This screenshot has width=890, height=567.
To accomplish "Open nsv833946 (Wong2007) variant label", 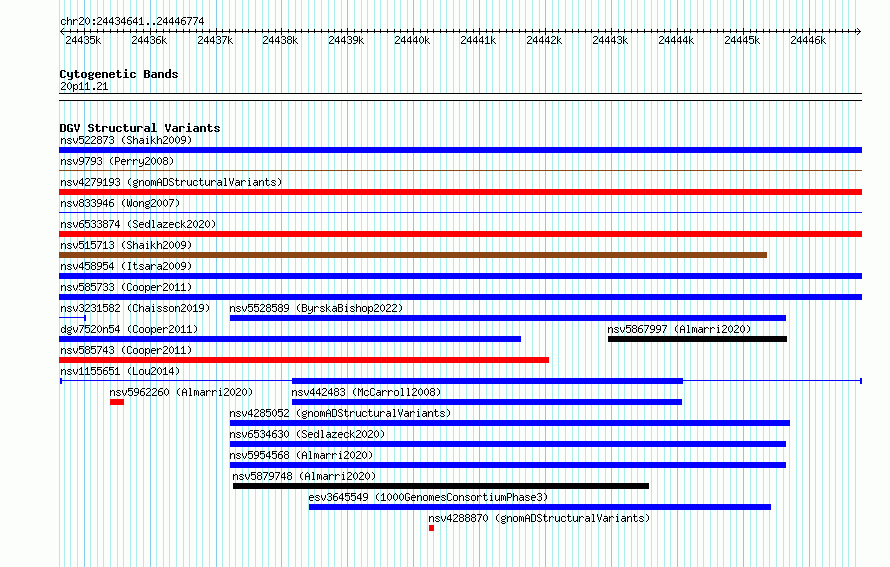I will click(120, 203).
